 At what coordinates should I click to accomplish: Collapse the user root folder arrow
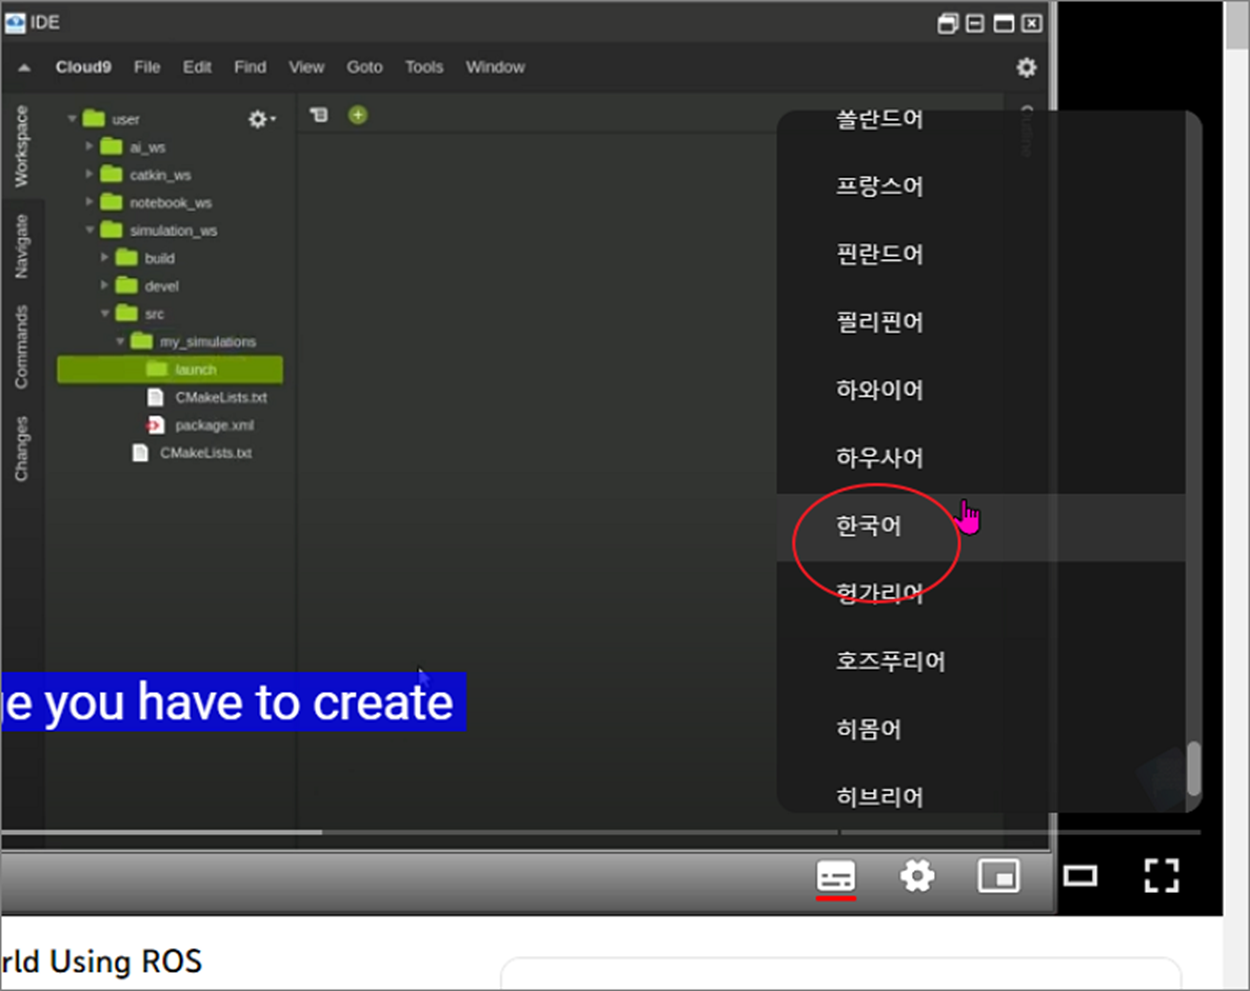[x=72, y=119]
